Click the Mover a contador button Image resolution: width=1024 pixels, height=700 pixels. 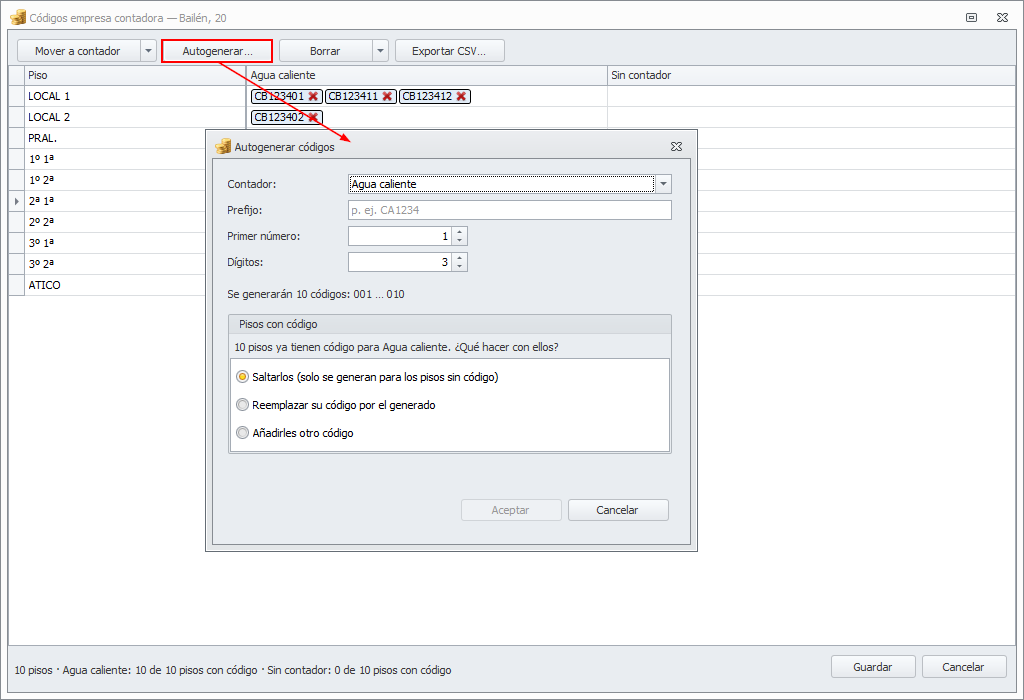pyautogui.click(x=78, y=51)
